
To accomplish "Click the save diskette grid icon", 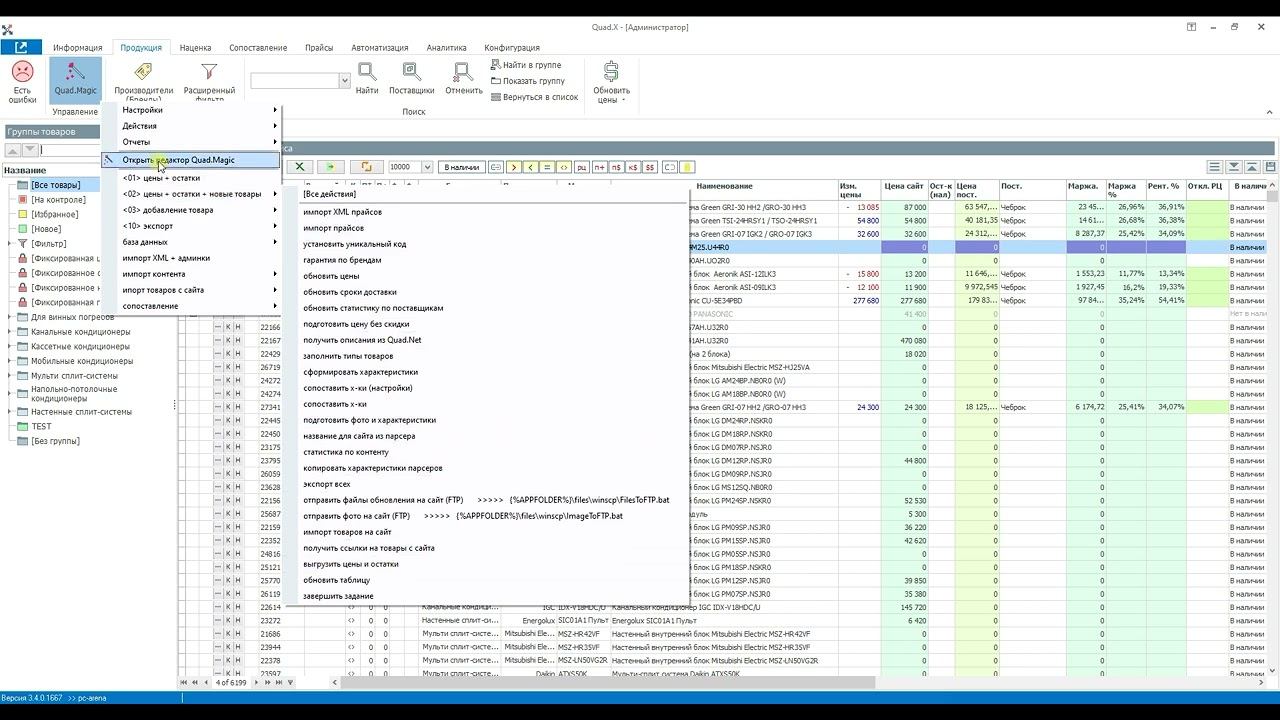I will [x=1271, y=167].
